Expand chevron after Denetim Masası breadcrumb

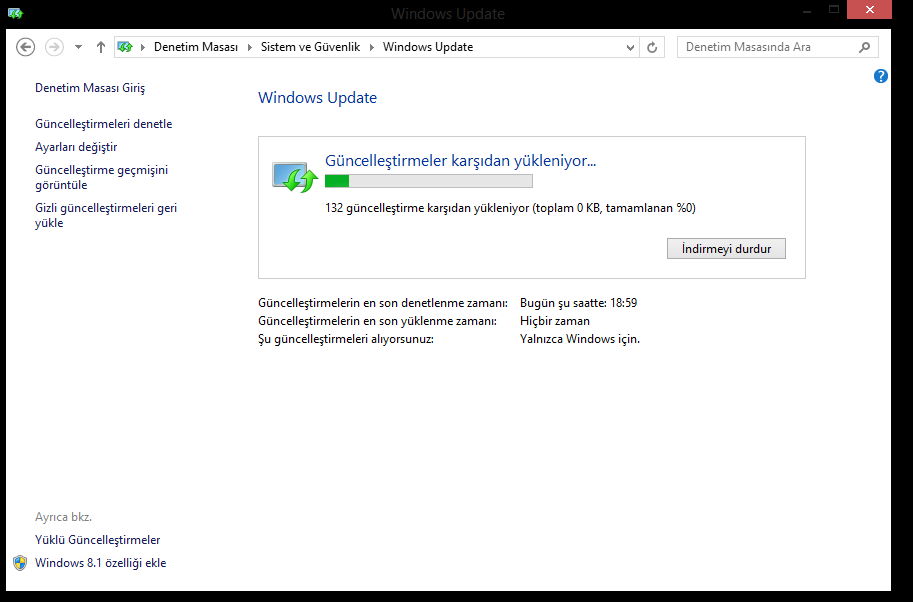pos(250,47)
